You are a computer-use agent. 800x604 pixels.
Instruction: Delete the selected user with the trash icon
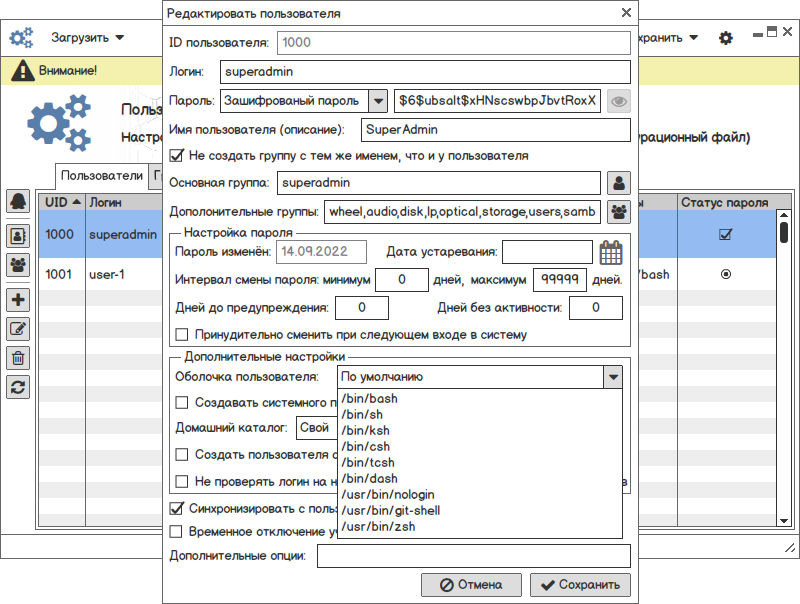coord(18,358)
